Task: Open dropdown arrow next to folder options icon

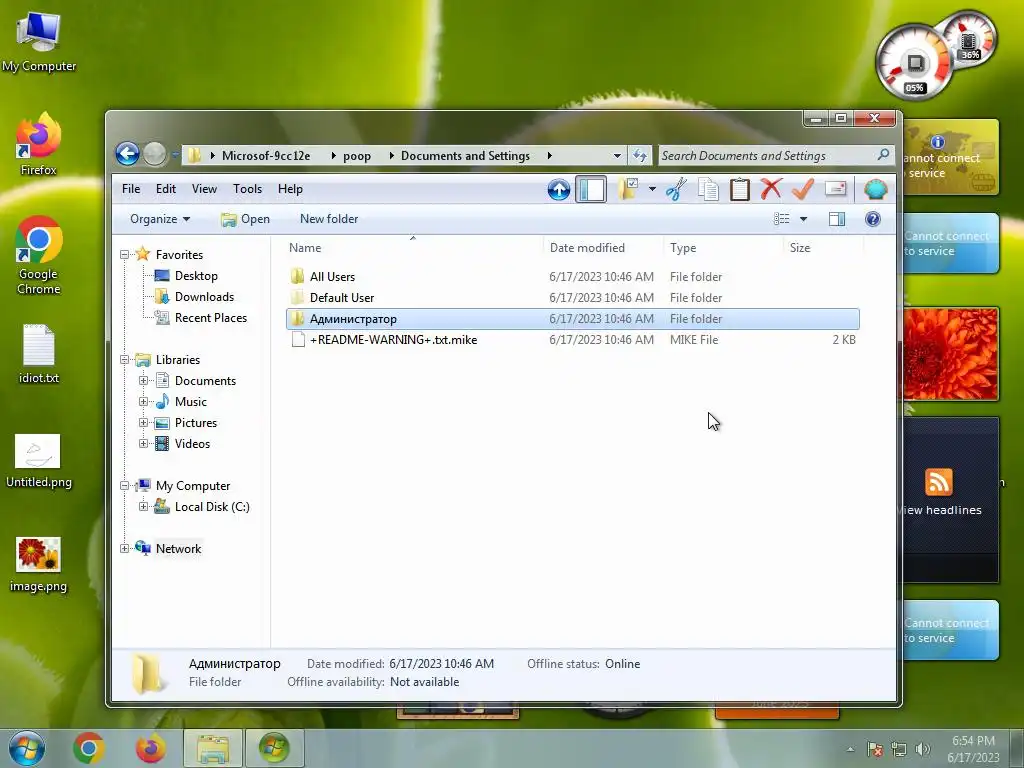Action: 652,189
